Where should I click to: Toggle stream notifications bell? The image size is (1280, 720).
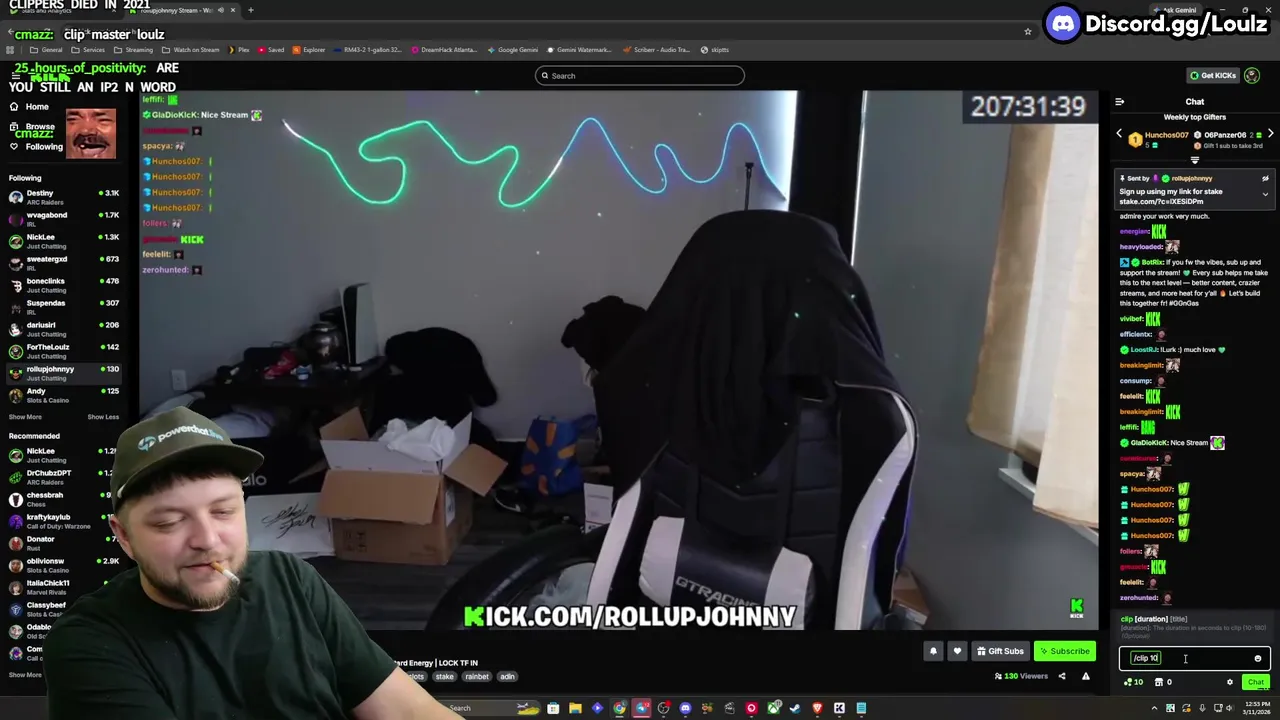pyautogui.click(x=933, y=651)
